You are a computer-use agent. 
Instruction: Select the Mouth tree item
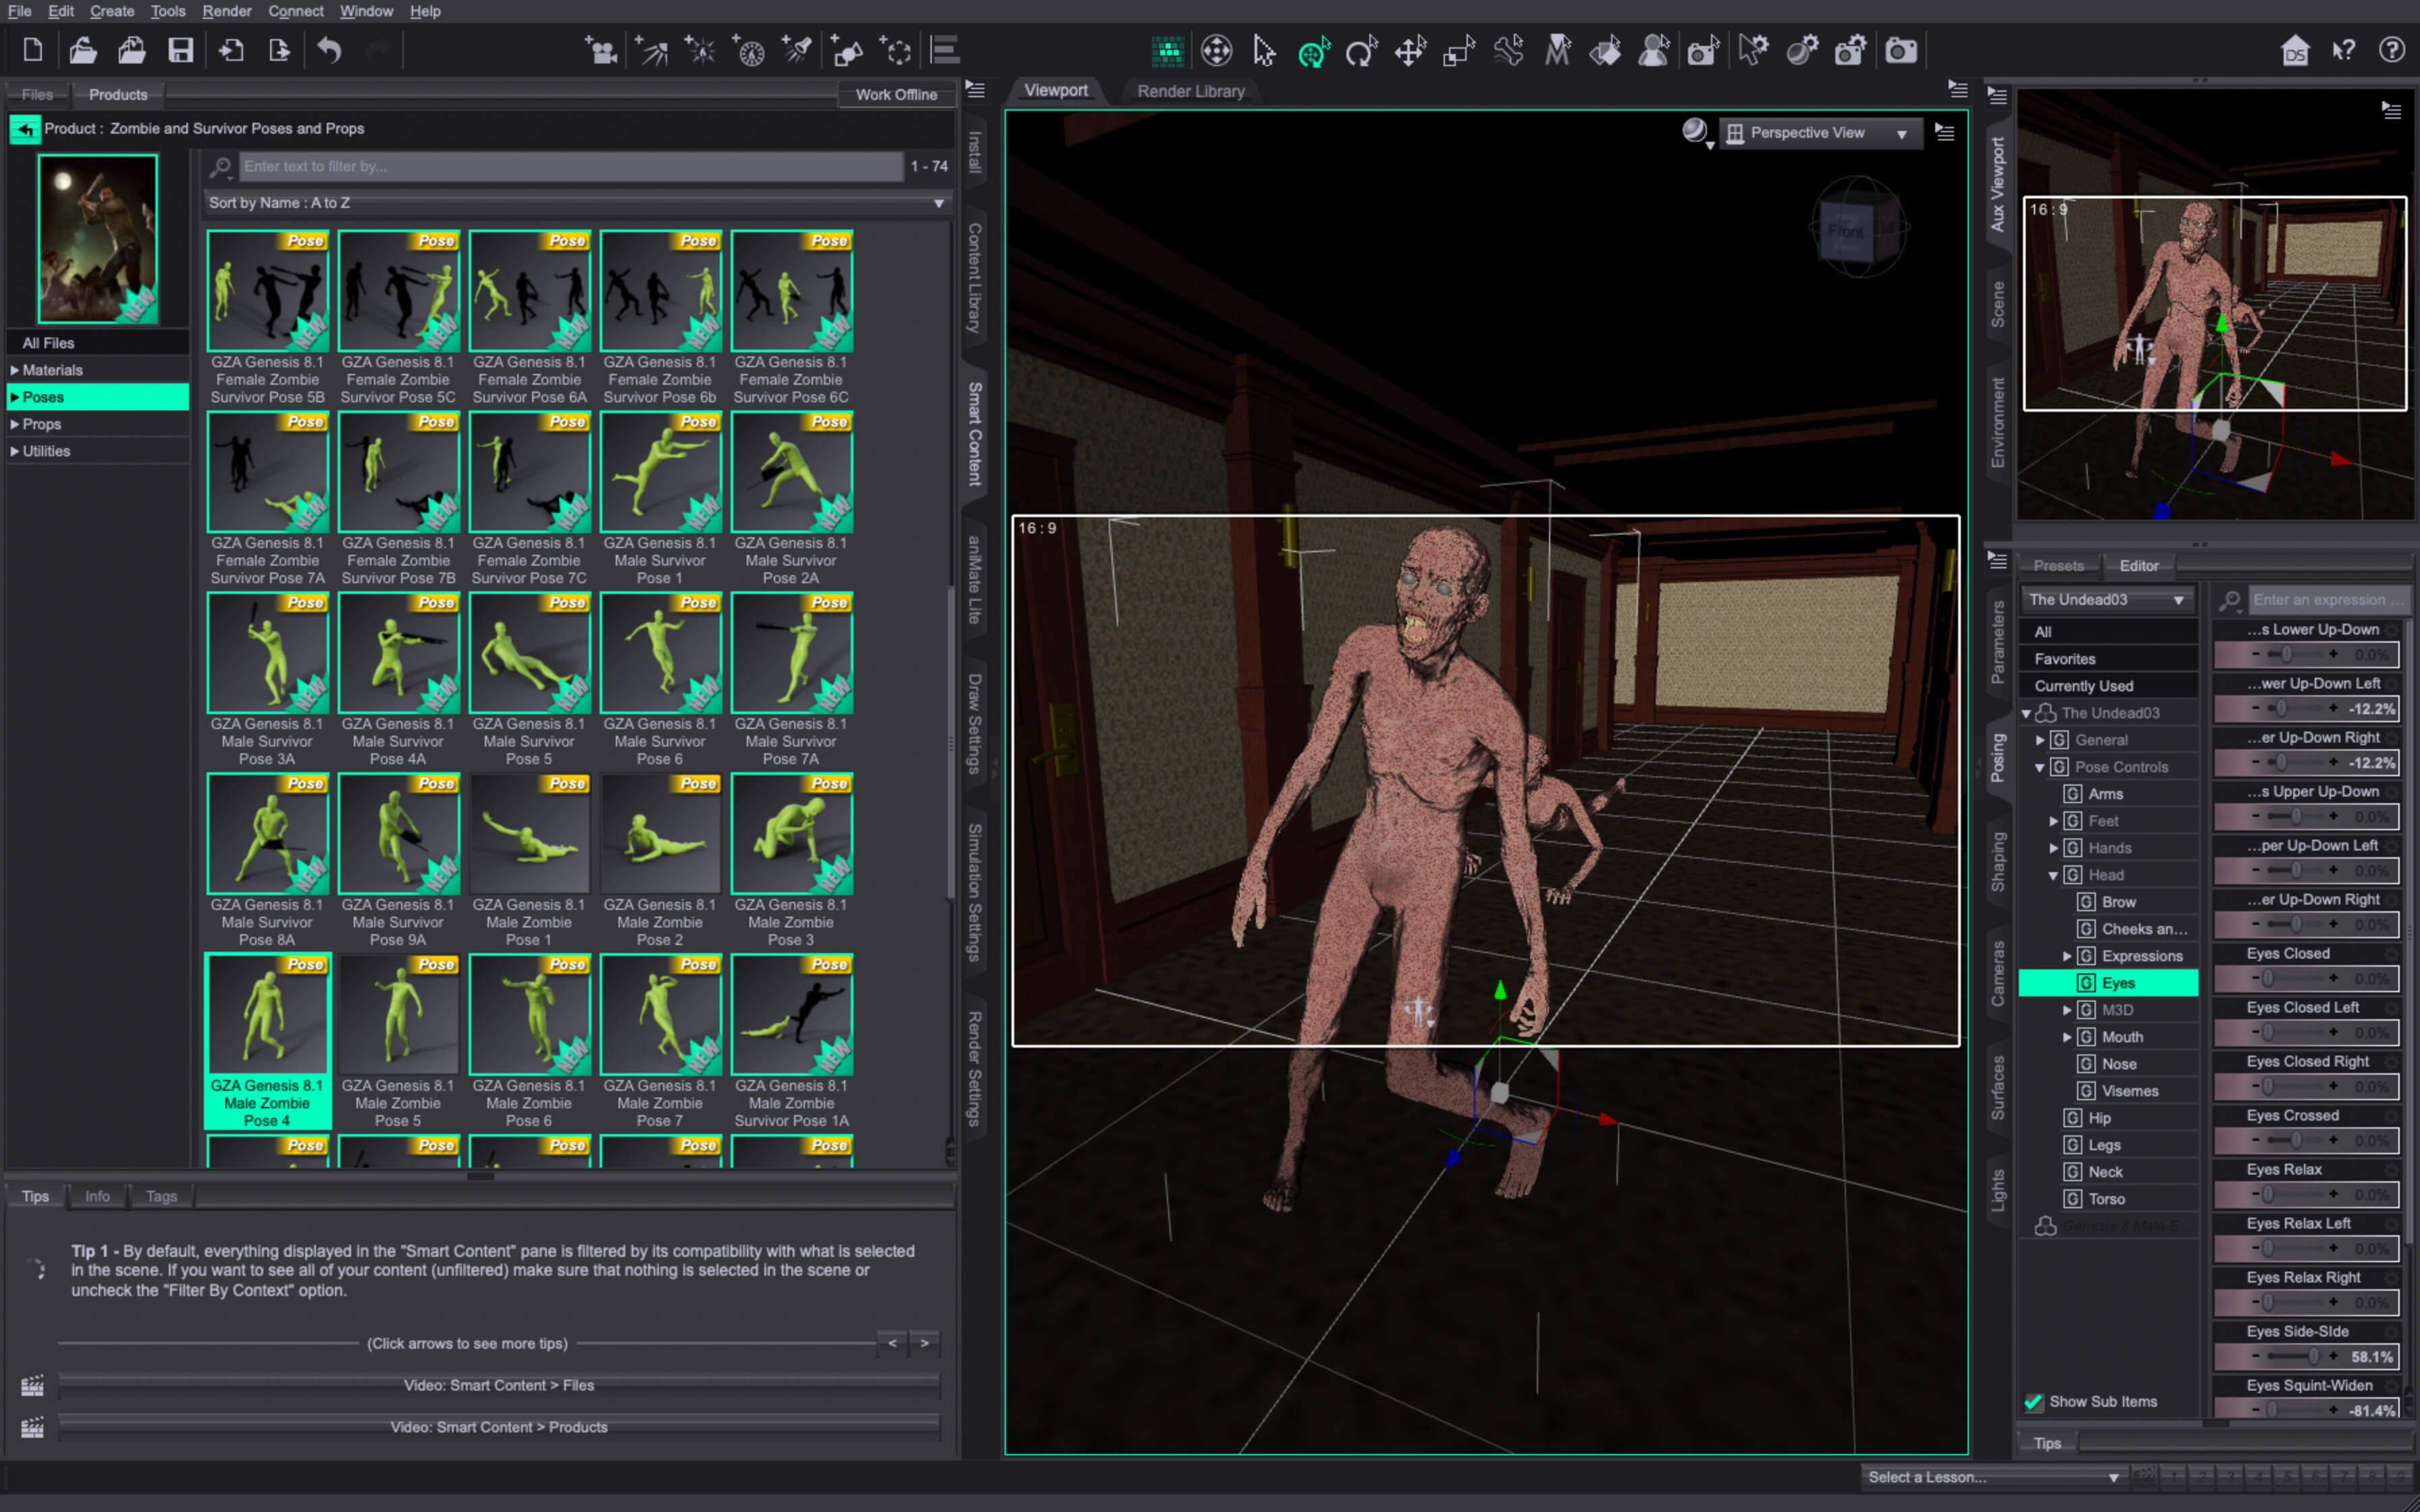(x=2121, y=1037)
